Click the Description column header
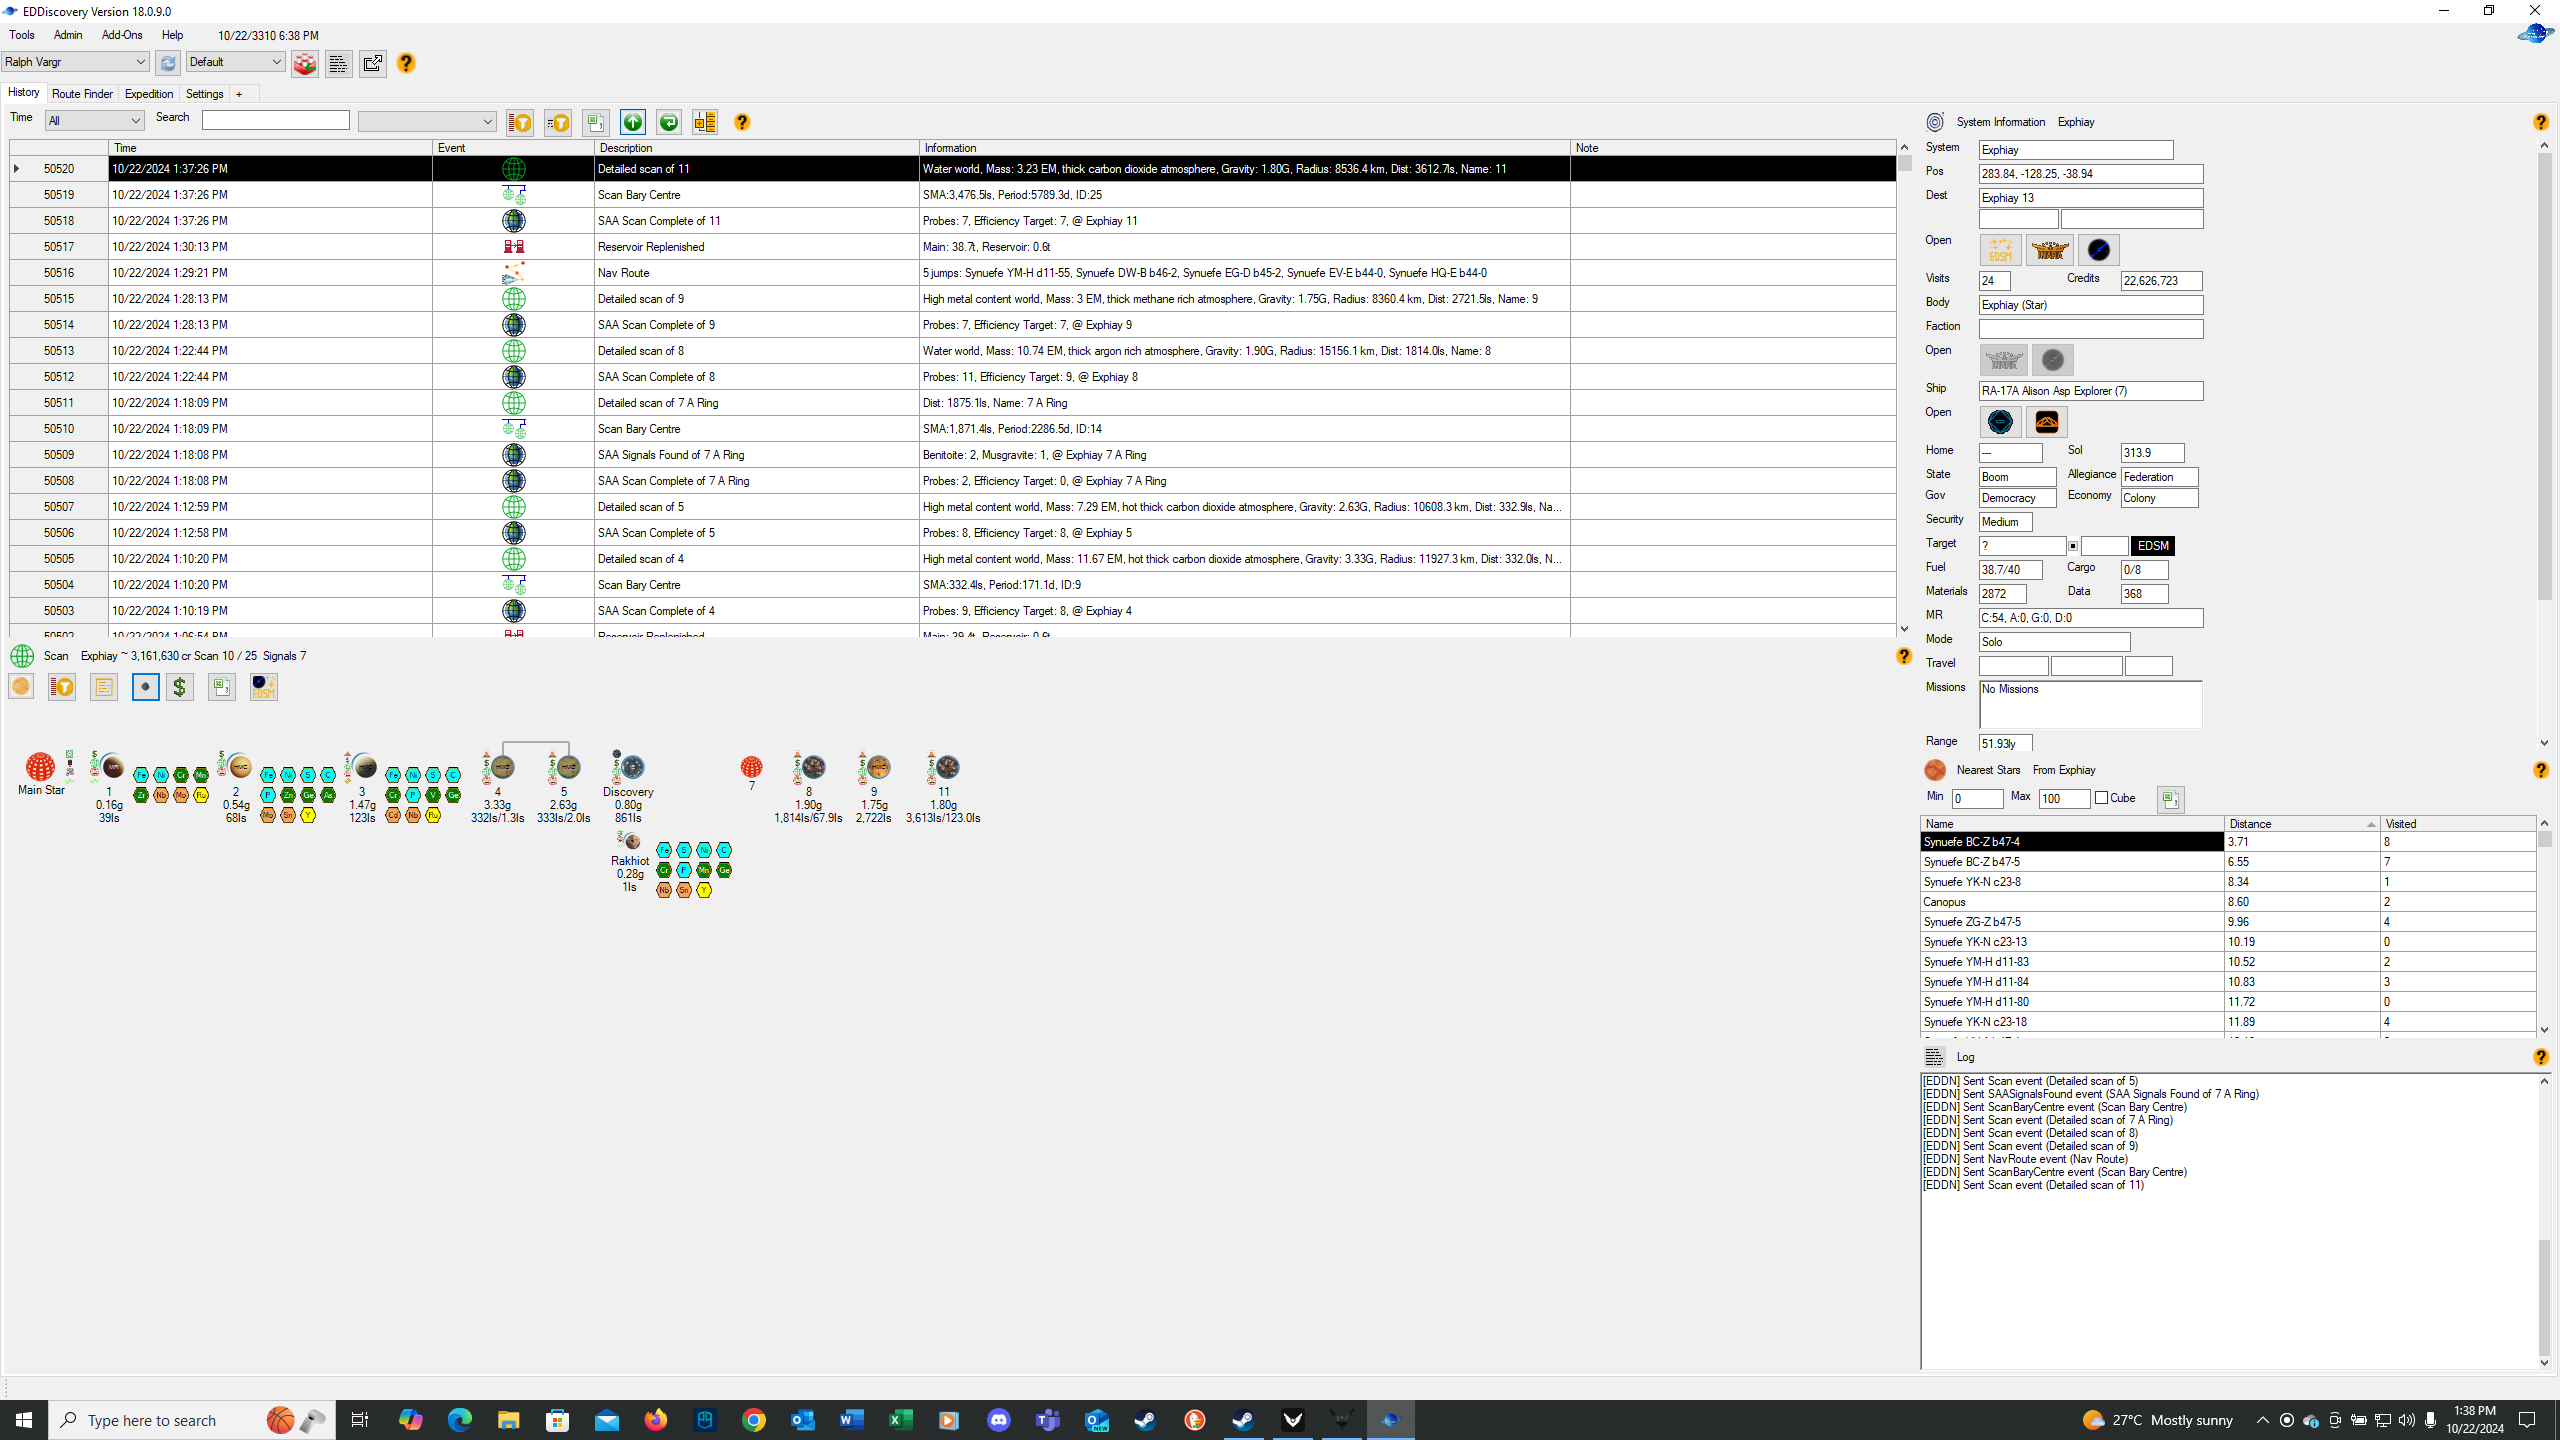 coord(757,148)
